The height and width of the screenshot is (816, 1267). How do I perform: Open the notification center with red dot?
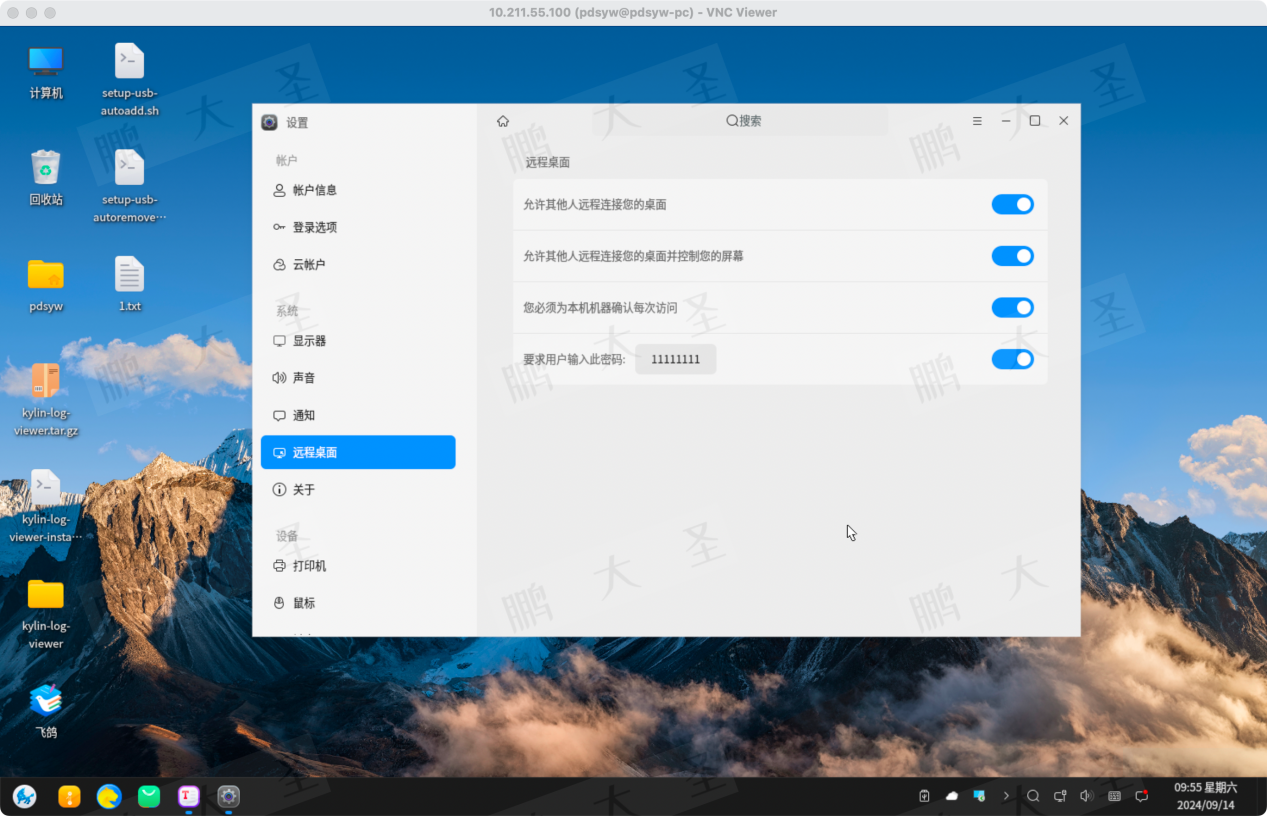pos(1141,796)
